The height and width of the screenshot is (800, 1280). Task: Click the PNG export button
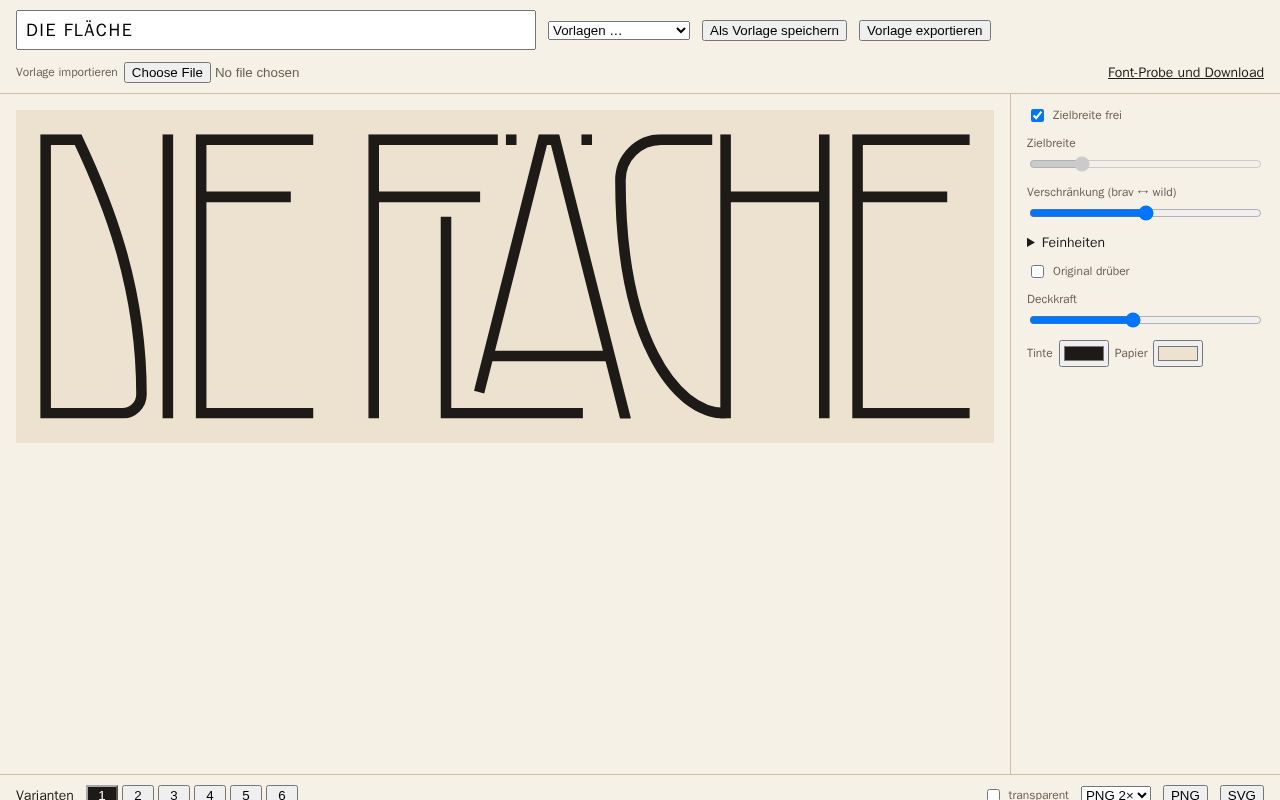pyautogui.click(x=1185, y=793)
